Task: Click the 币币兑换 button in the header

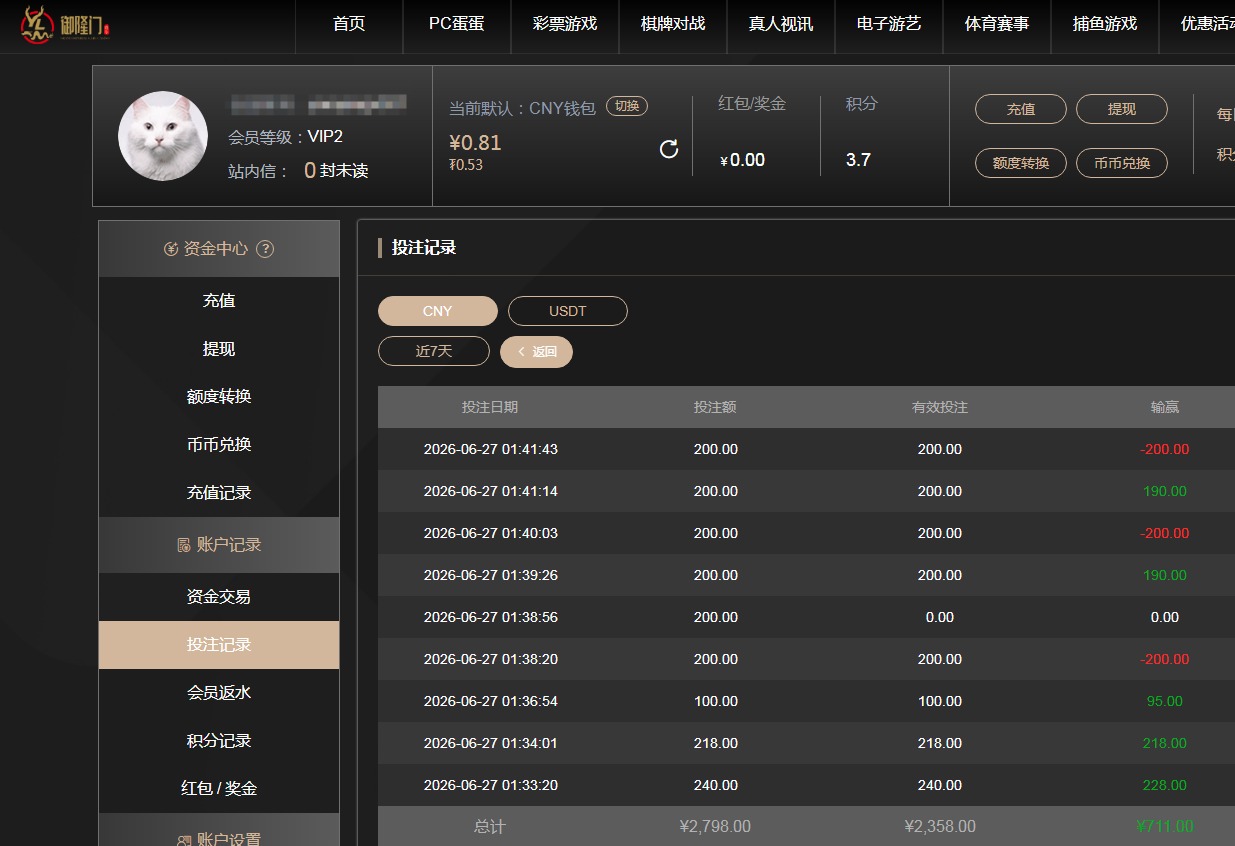Action: [x=1122, y=163]
